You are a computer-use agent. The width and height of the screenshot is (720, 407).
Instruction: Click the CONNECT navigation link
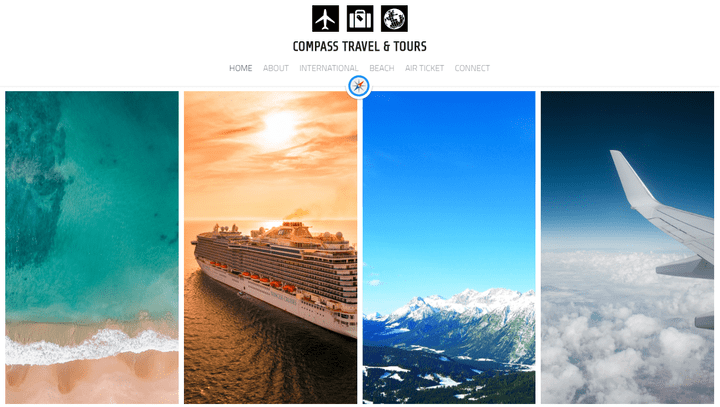click(472, 68)
